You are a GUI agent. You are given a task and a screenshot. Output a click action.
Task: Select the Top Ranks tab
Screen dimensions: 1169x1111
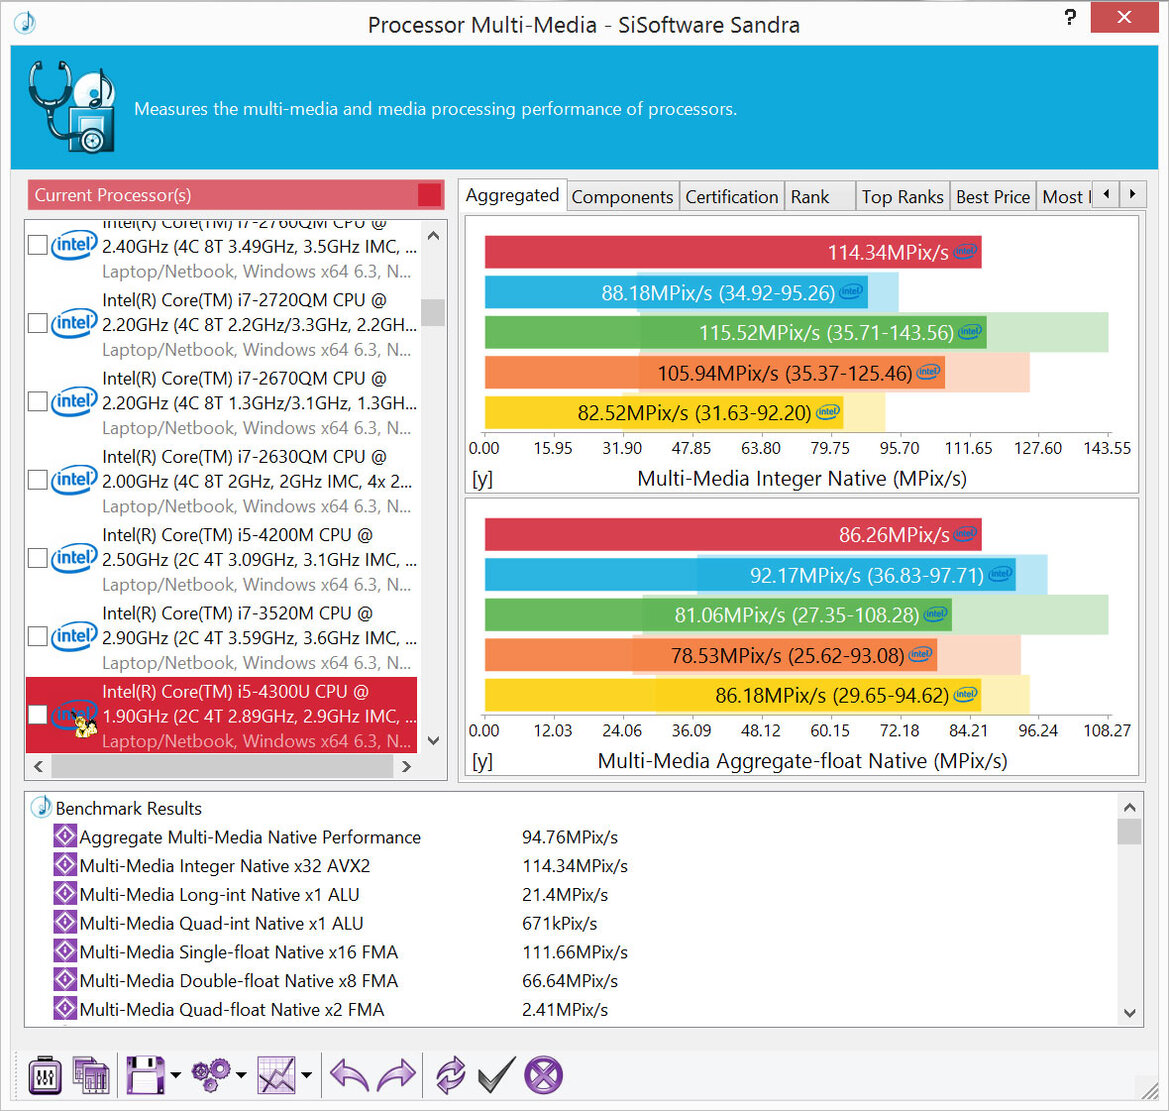pos(903,197)
